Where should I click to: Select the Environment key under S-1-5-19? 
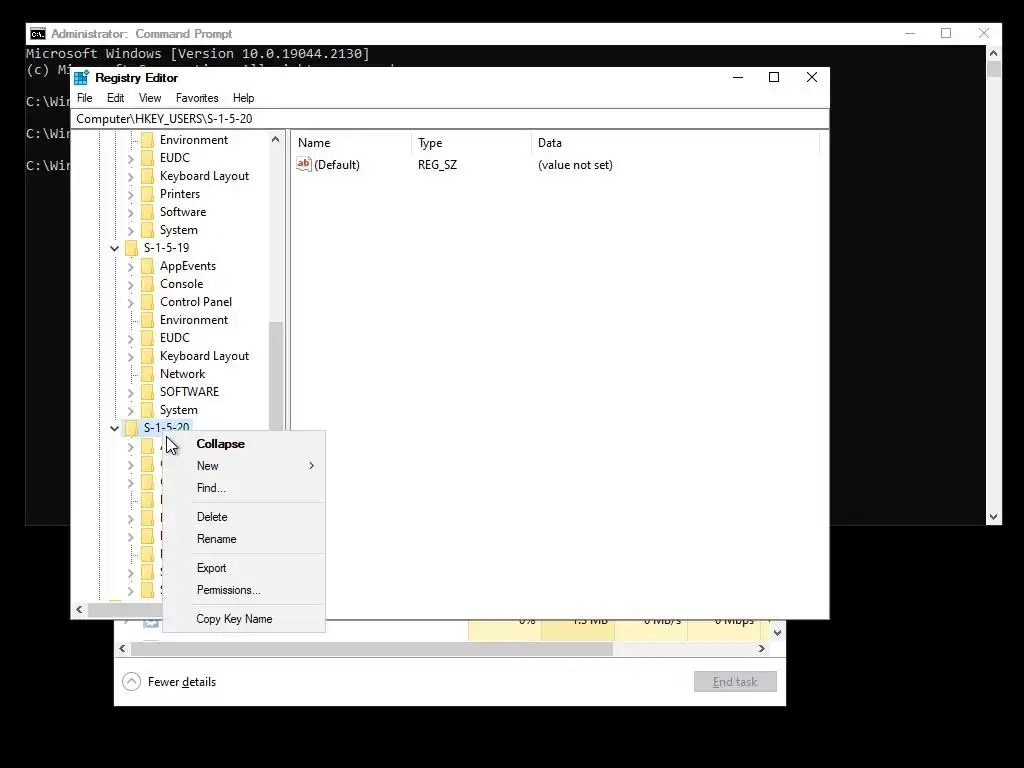tap(194, 319)
